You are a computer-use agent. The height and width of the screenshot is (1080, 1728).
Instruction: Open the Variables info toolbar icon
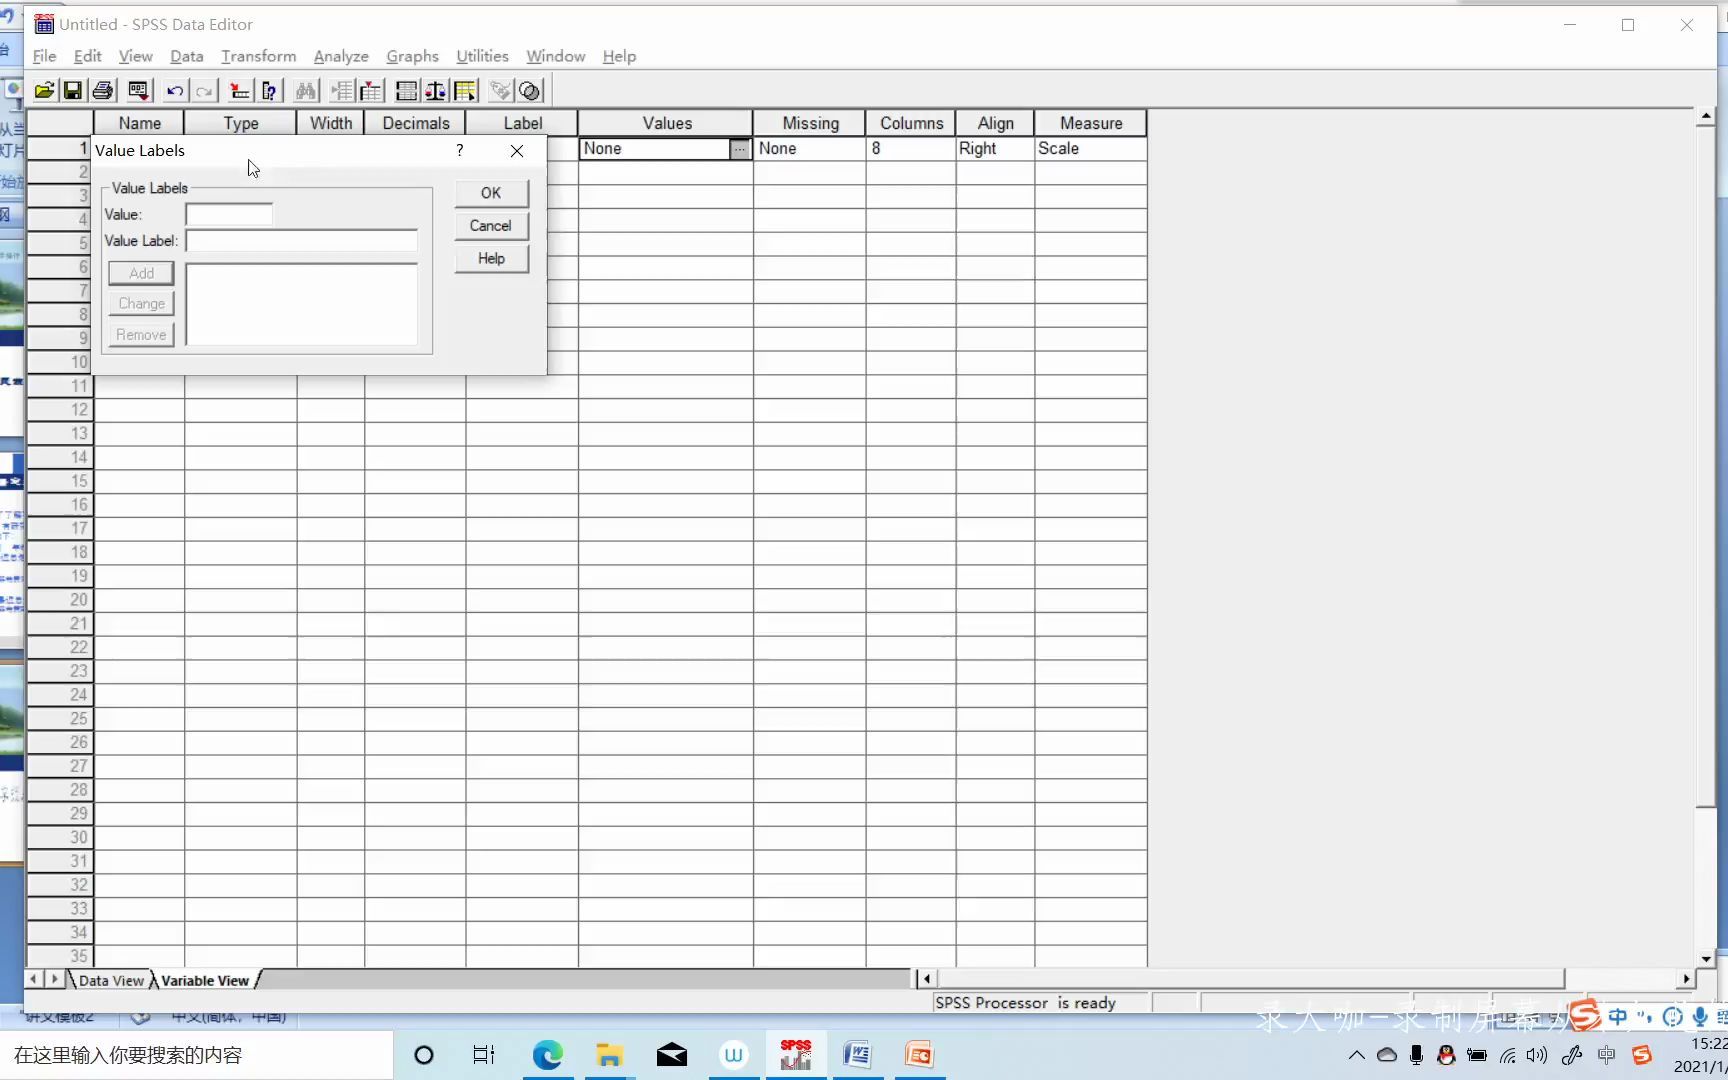click(x=270, y=91)
